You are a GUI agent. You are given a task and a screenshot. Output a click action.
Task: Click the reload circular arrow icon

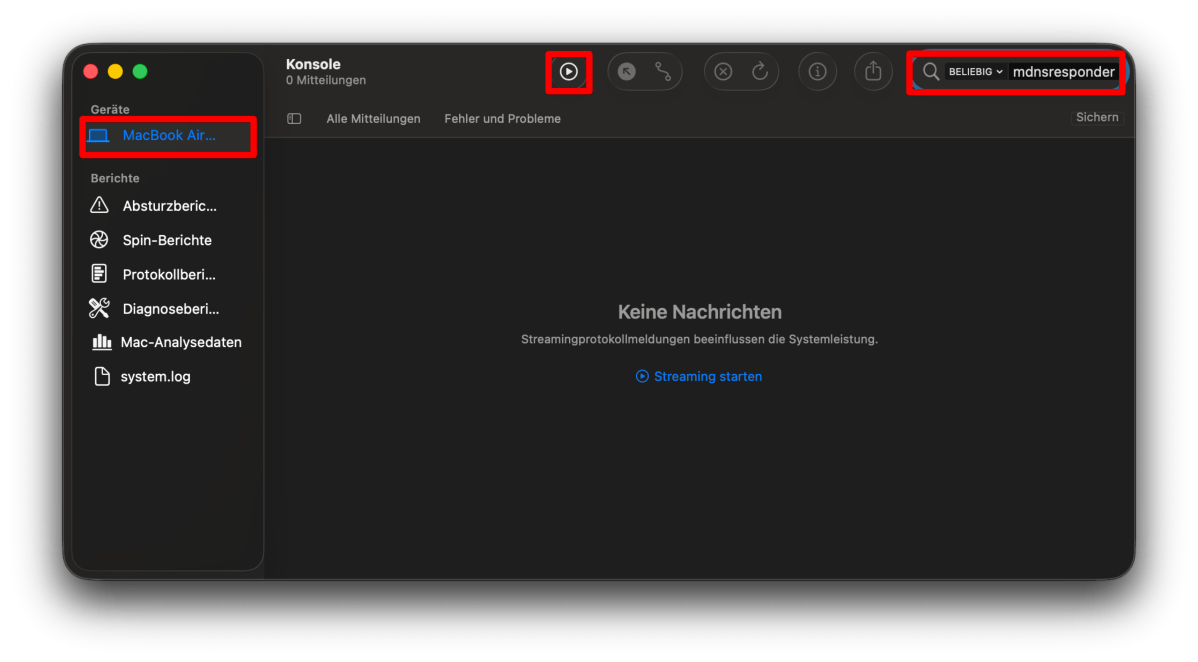(759, 72)
